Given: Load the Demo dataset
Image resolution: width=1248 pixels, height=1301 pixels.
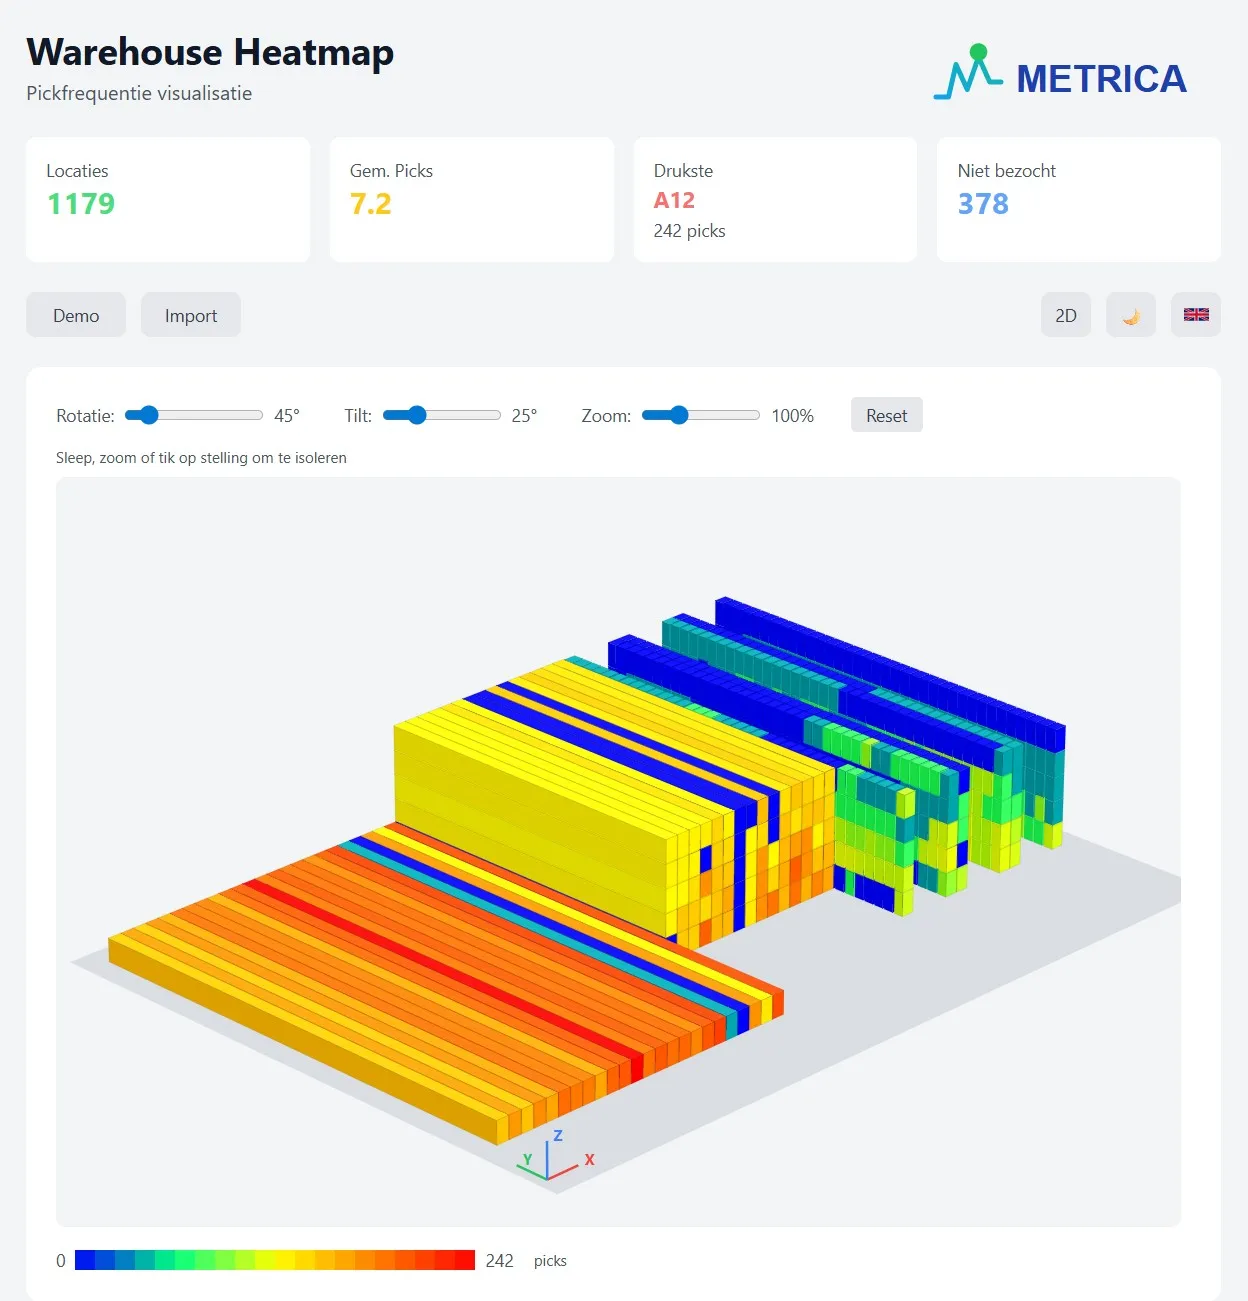Looking at the screenshot, I should tap(76, 315).
